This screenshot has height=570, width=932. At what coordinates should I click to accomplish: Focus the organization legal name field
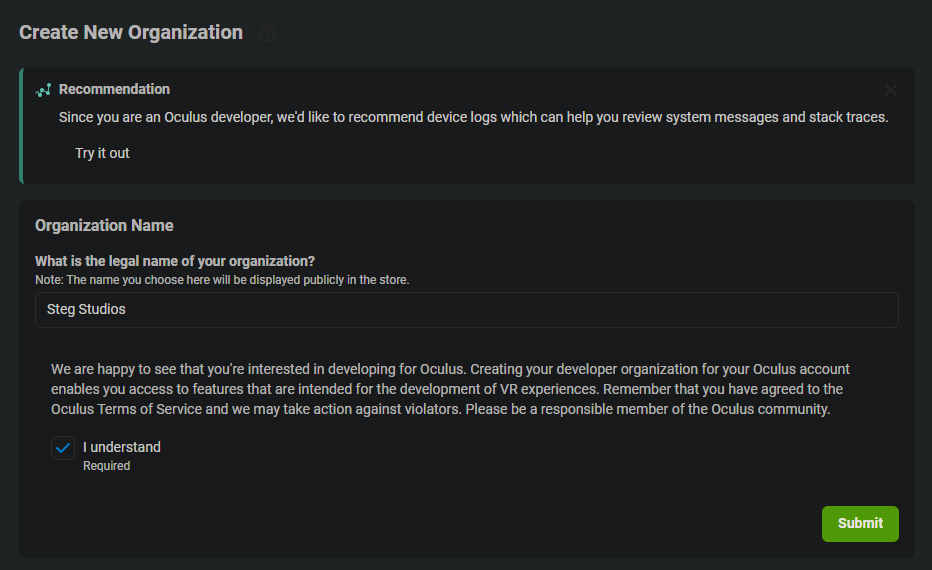[x=467, y=310]
